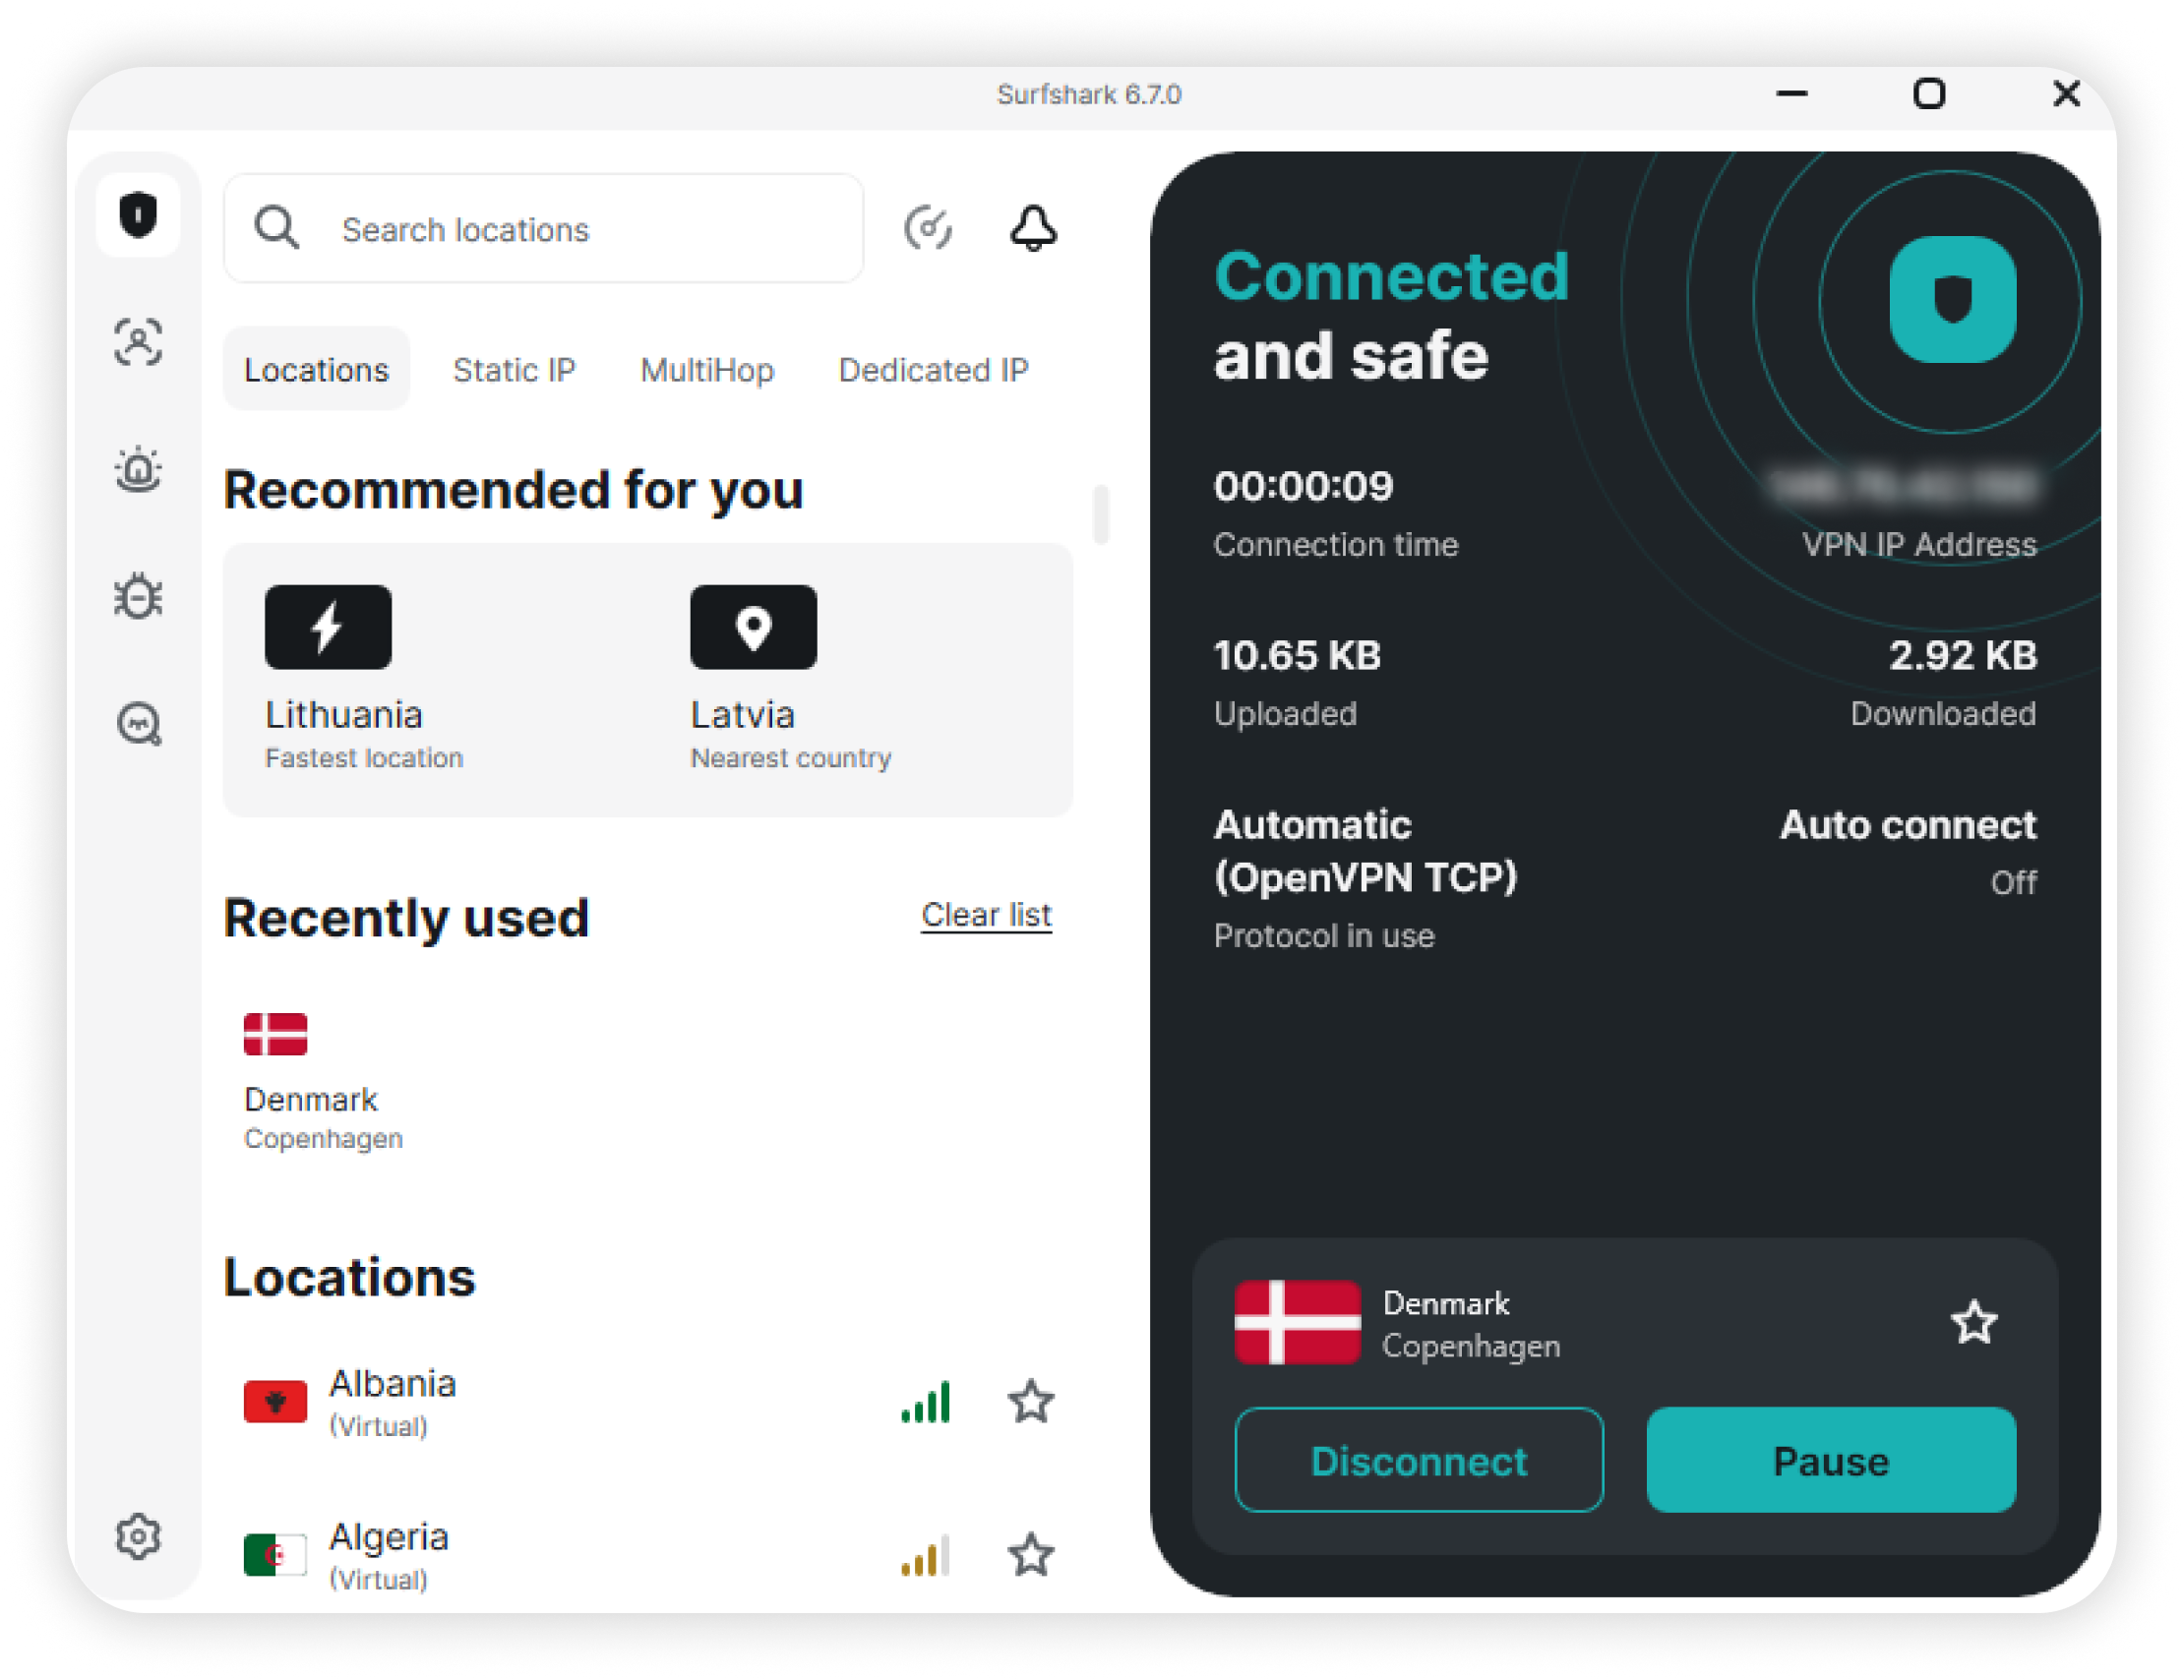Open Alternative ID from the sidebar

coord(138,343)
